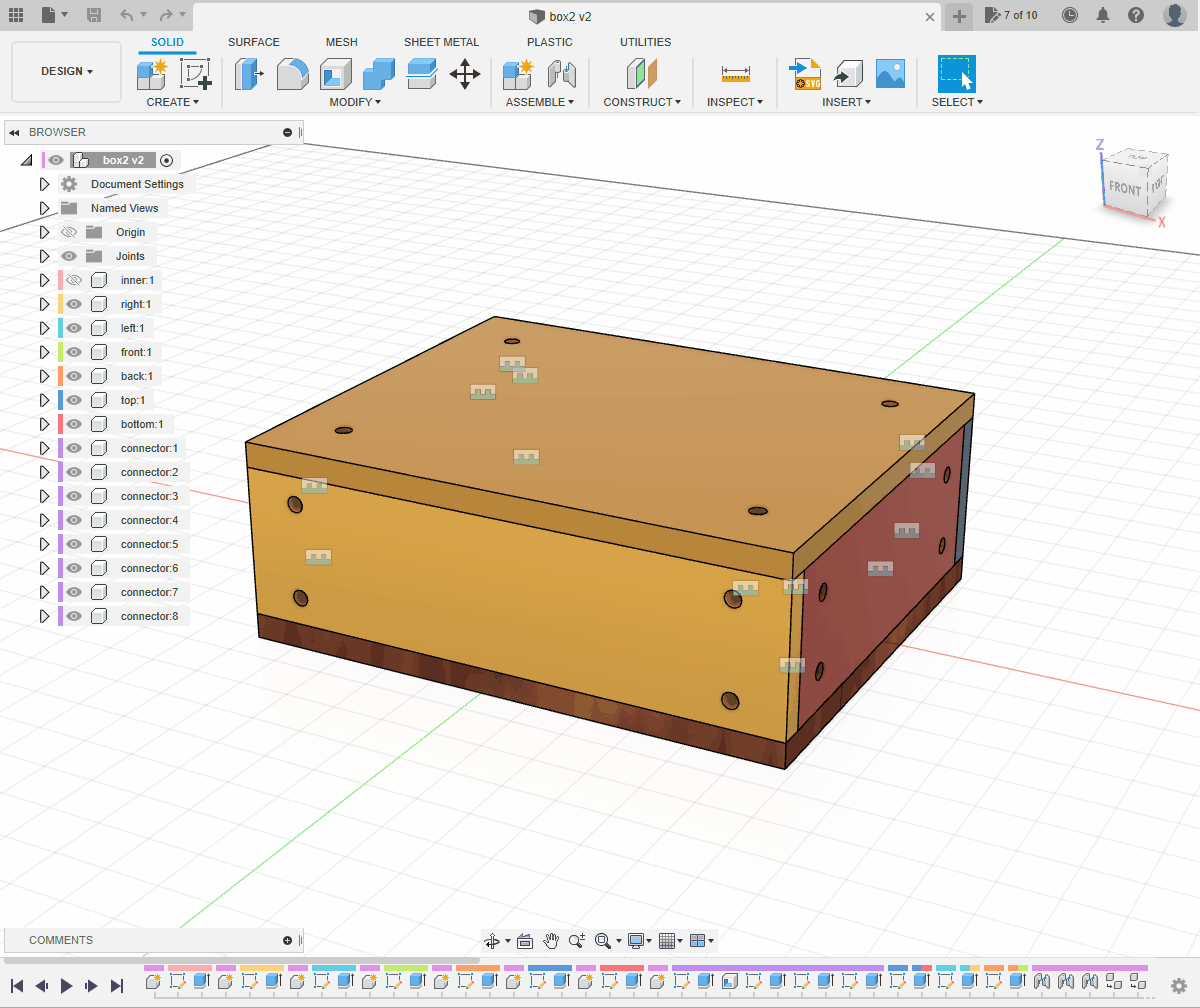The height and width of the screenshot is (1008, 1200).
Task: Click the FRONT face of view cube
Action: click(1124, 188)
